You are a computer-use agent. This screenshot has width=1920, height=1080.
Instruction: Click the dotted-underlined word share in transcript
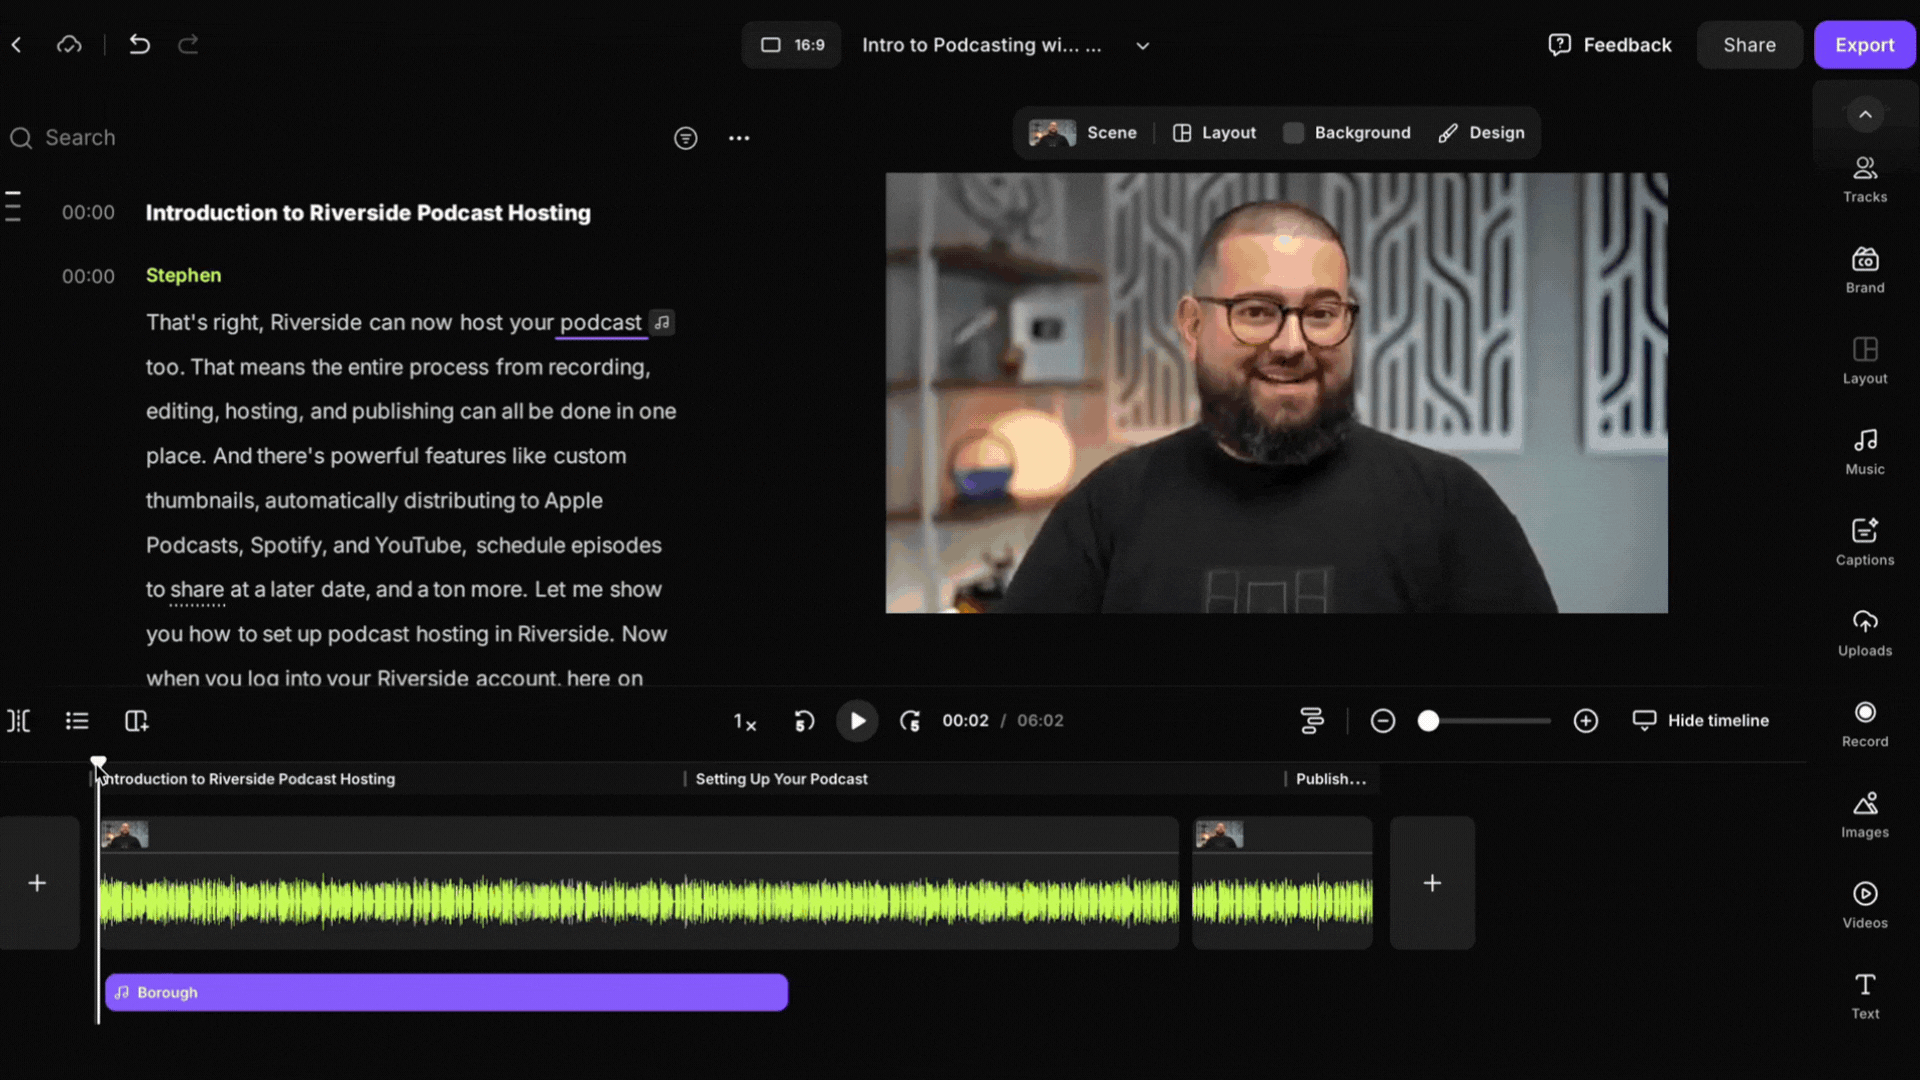pyautogui.click(x=197, y=590)
